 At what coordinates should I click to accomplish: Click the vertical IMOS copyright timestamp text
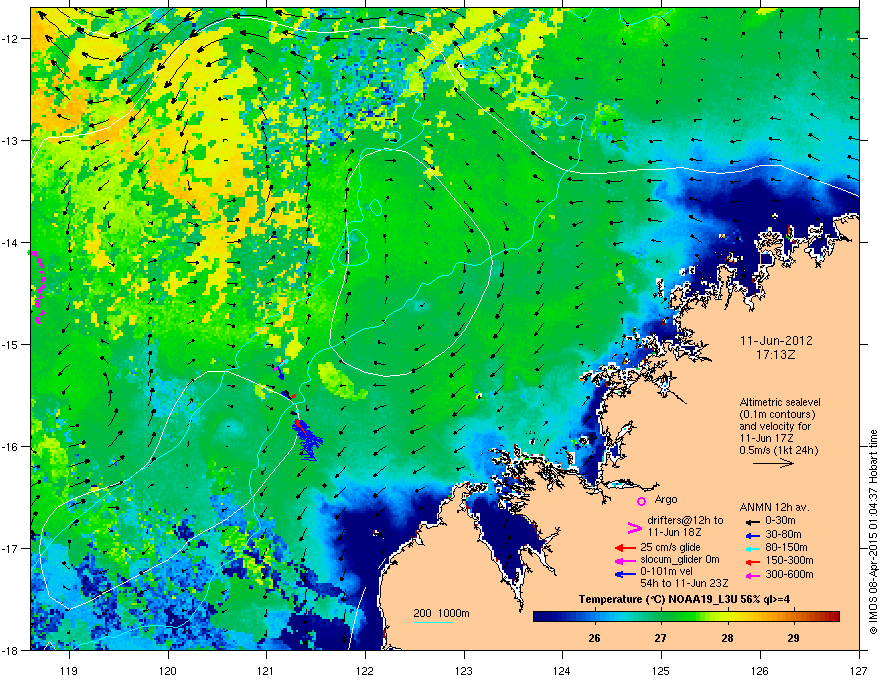(873, 532)
